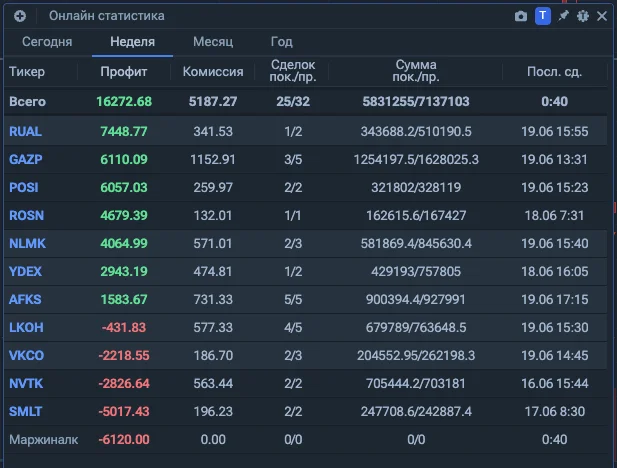Viewport: 617px width, 468px height.
Task: Click YDEX last deal 18.06 16:05
Action: click(x=554, y=271)
